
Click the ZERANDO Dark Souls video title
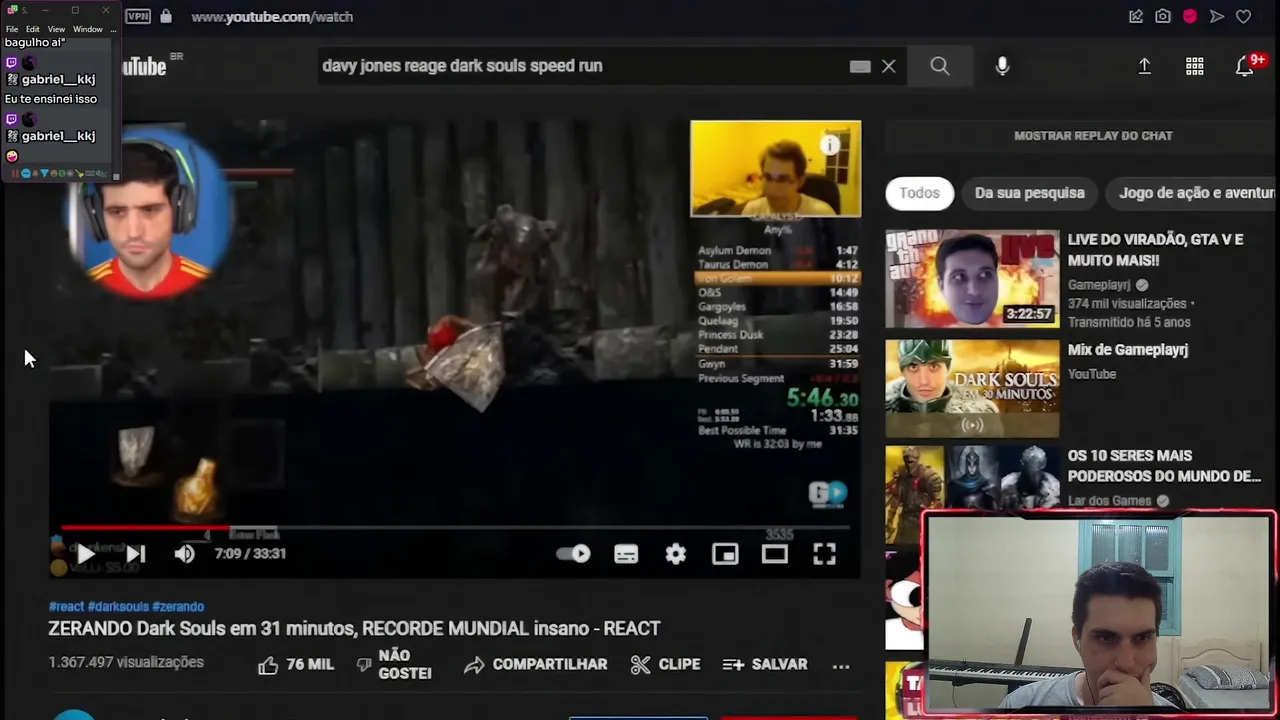tap(354, 629)
